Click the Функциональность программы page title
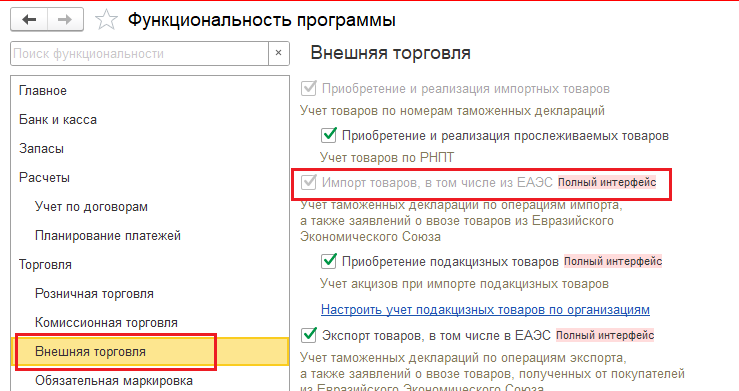This screenshot has width=739, height=391. [262, 20]
